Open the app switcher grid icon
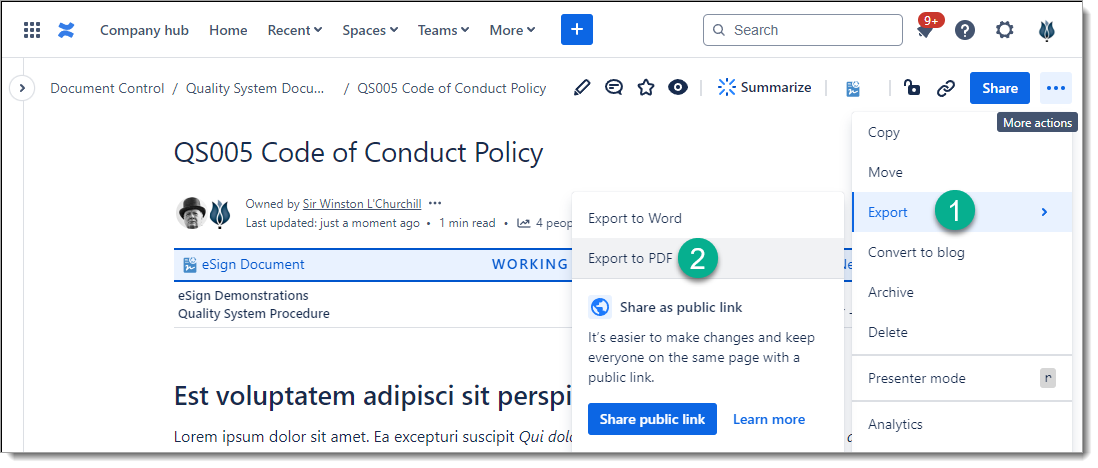Screen dimensions: 1098x468 click(x=32, y=30)
